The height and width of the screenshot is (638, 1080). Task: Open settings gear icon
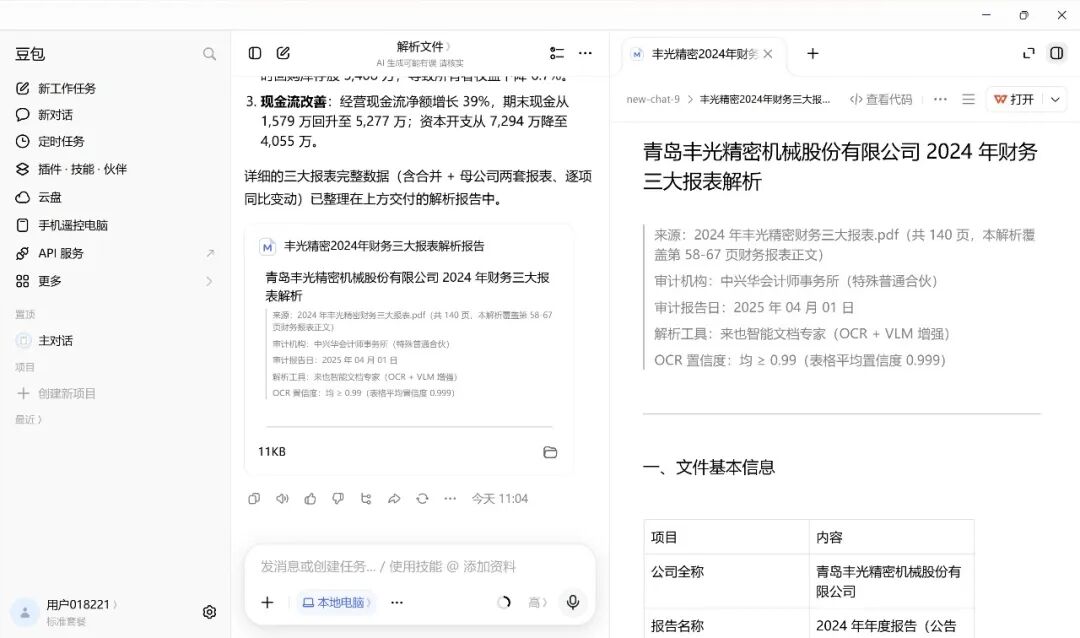(x=209, y=612)
